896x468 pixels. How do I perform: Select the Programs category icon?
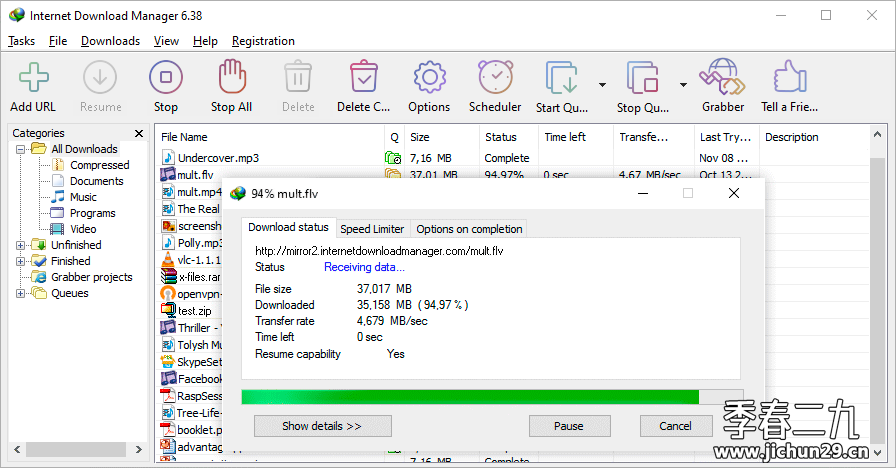pyautogui.click(x=57, y=213)
